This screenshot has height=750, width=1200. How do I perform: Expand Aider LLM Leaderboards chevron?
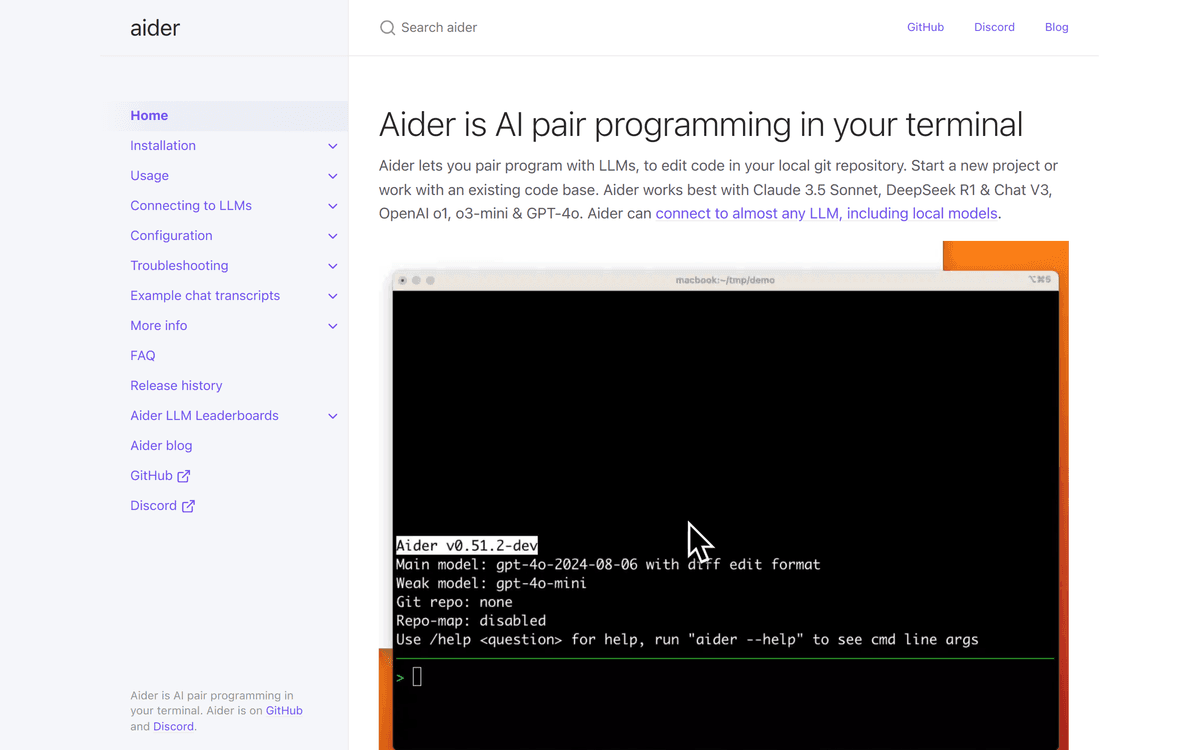(x=333, y=416)
